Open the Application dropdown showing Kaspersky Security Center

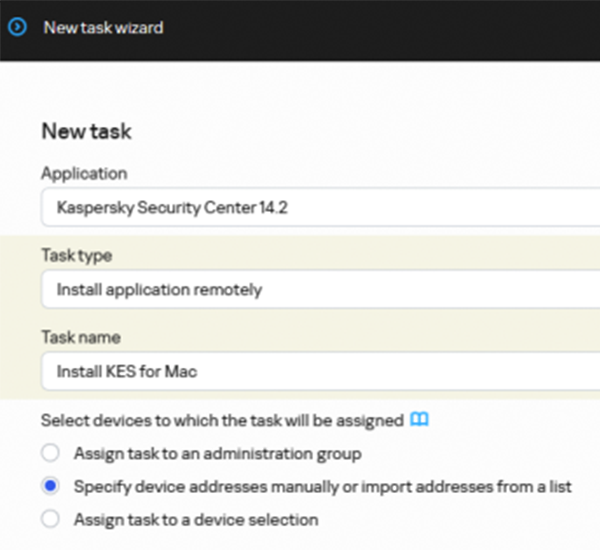(321, 207)
